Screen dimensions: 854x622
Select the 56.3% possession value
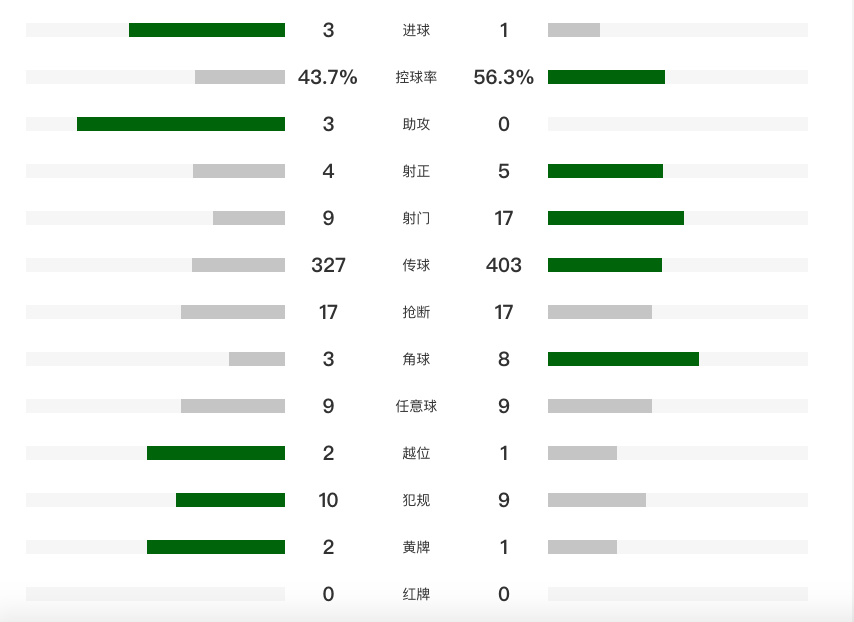[503, 77]
